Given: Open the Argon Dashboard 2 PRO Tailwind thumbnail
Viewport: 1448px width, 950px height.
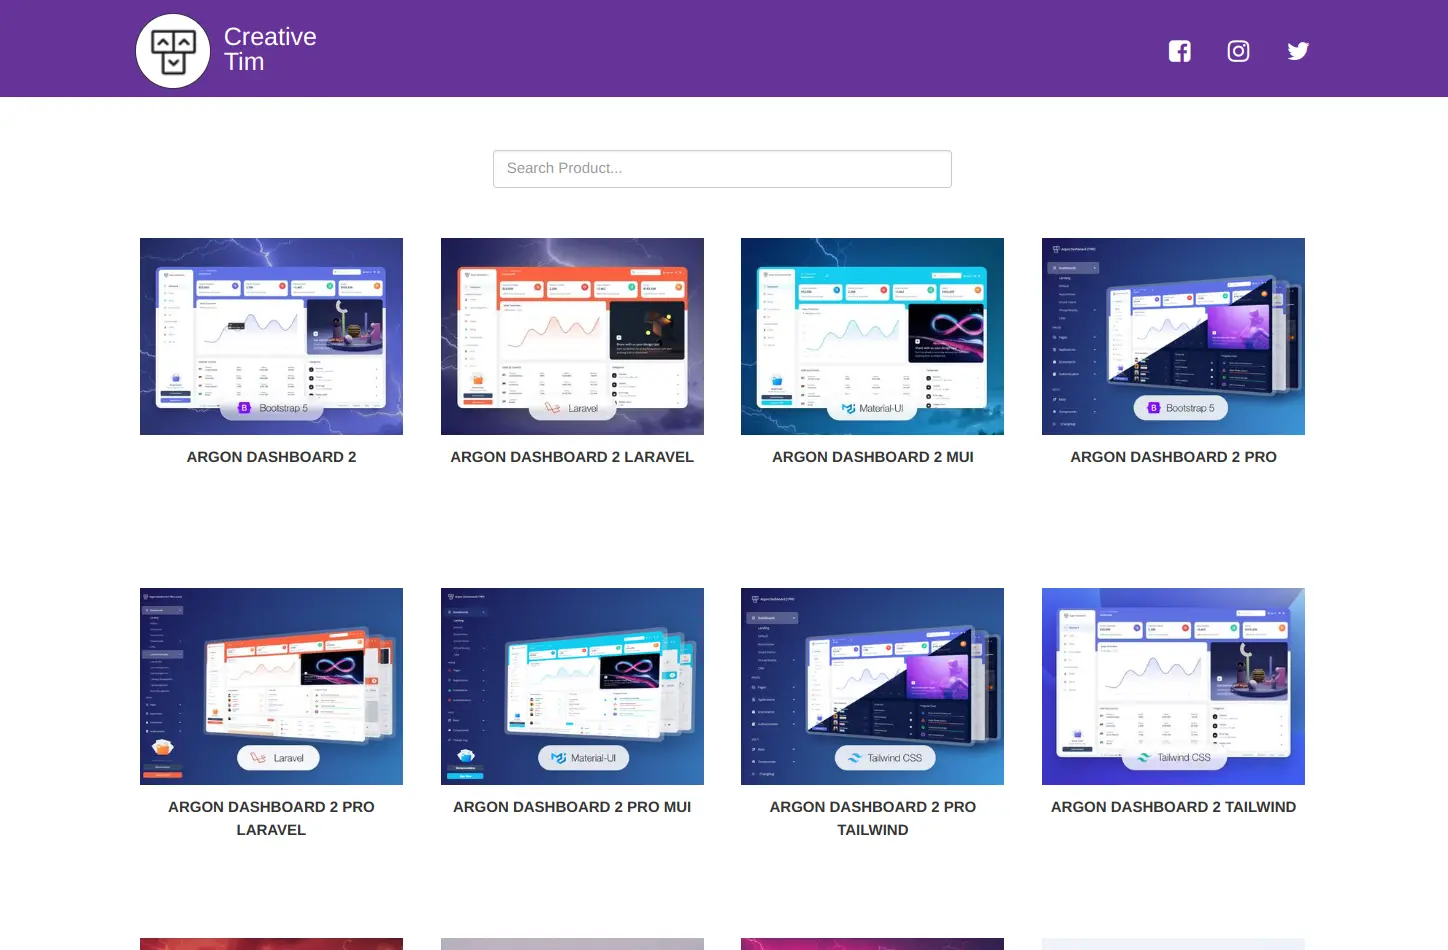Looking at the screenshot, I should click(872, 686).
